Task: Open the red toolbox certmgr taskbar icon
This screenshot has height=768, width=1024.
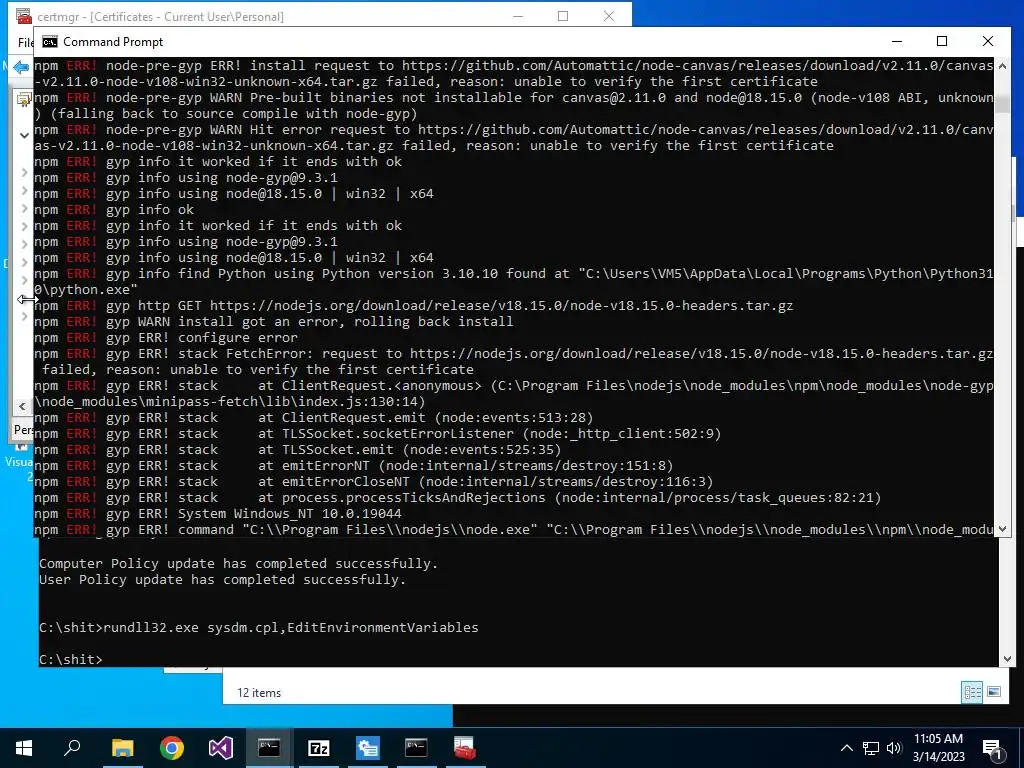Action: (x=465, y=748)
